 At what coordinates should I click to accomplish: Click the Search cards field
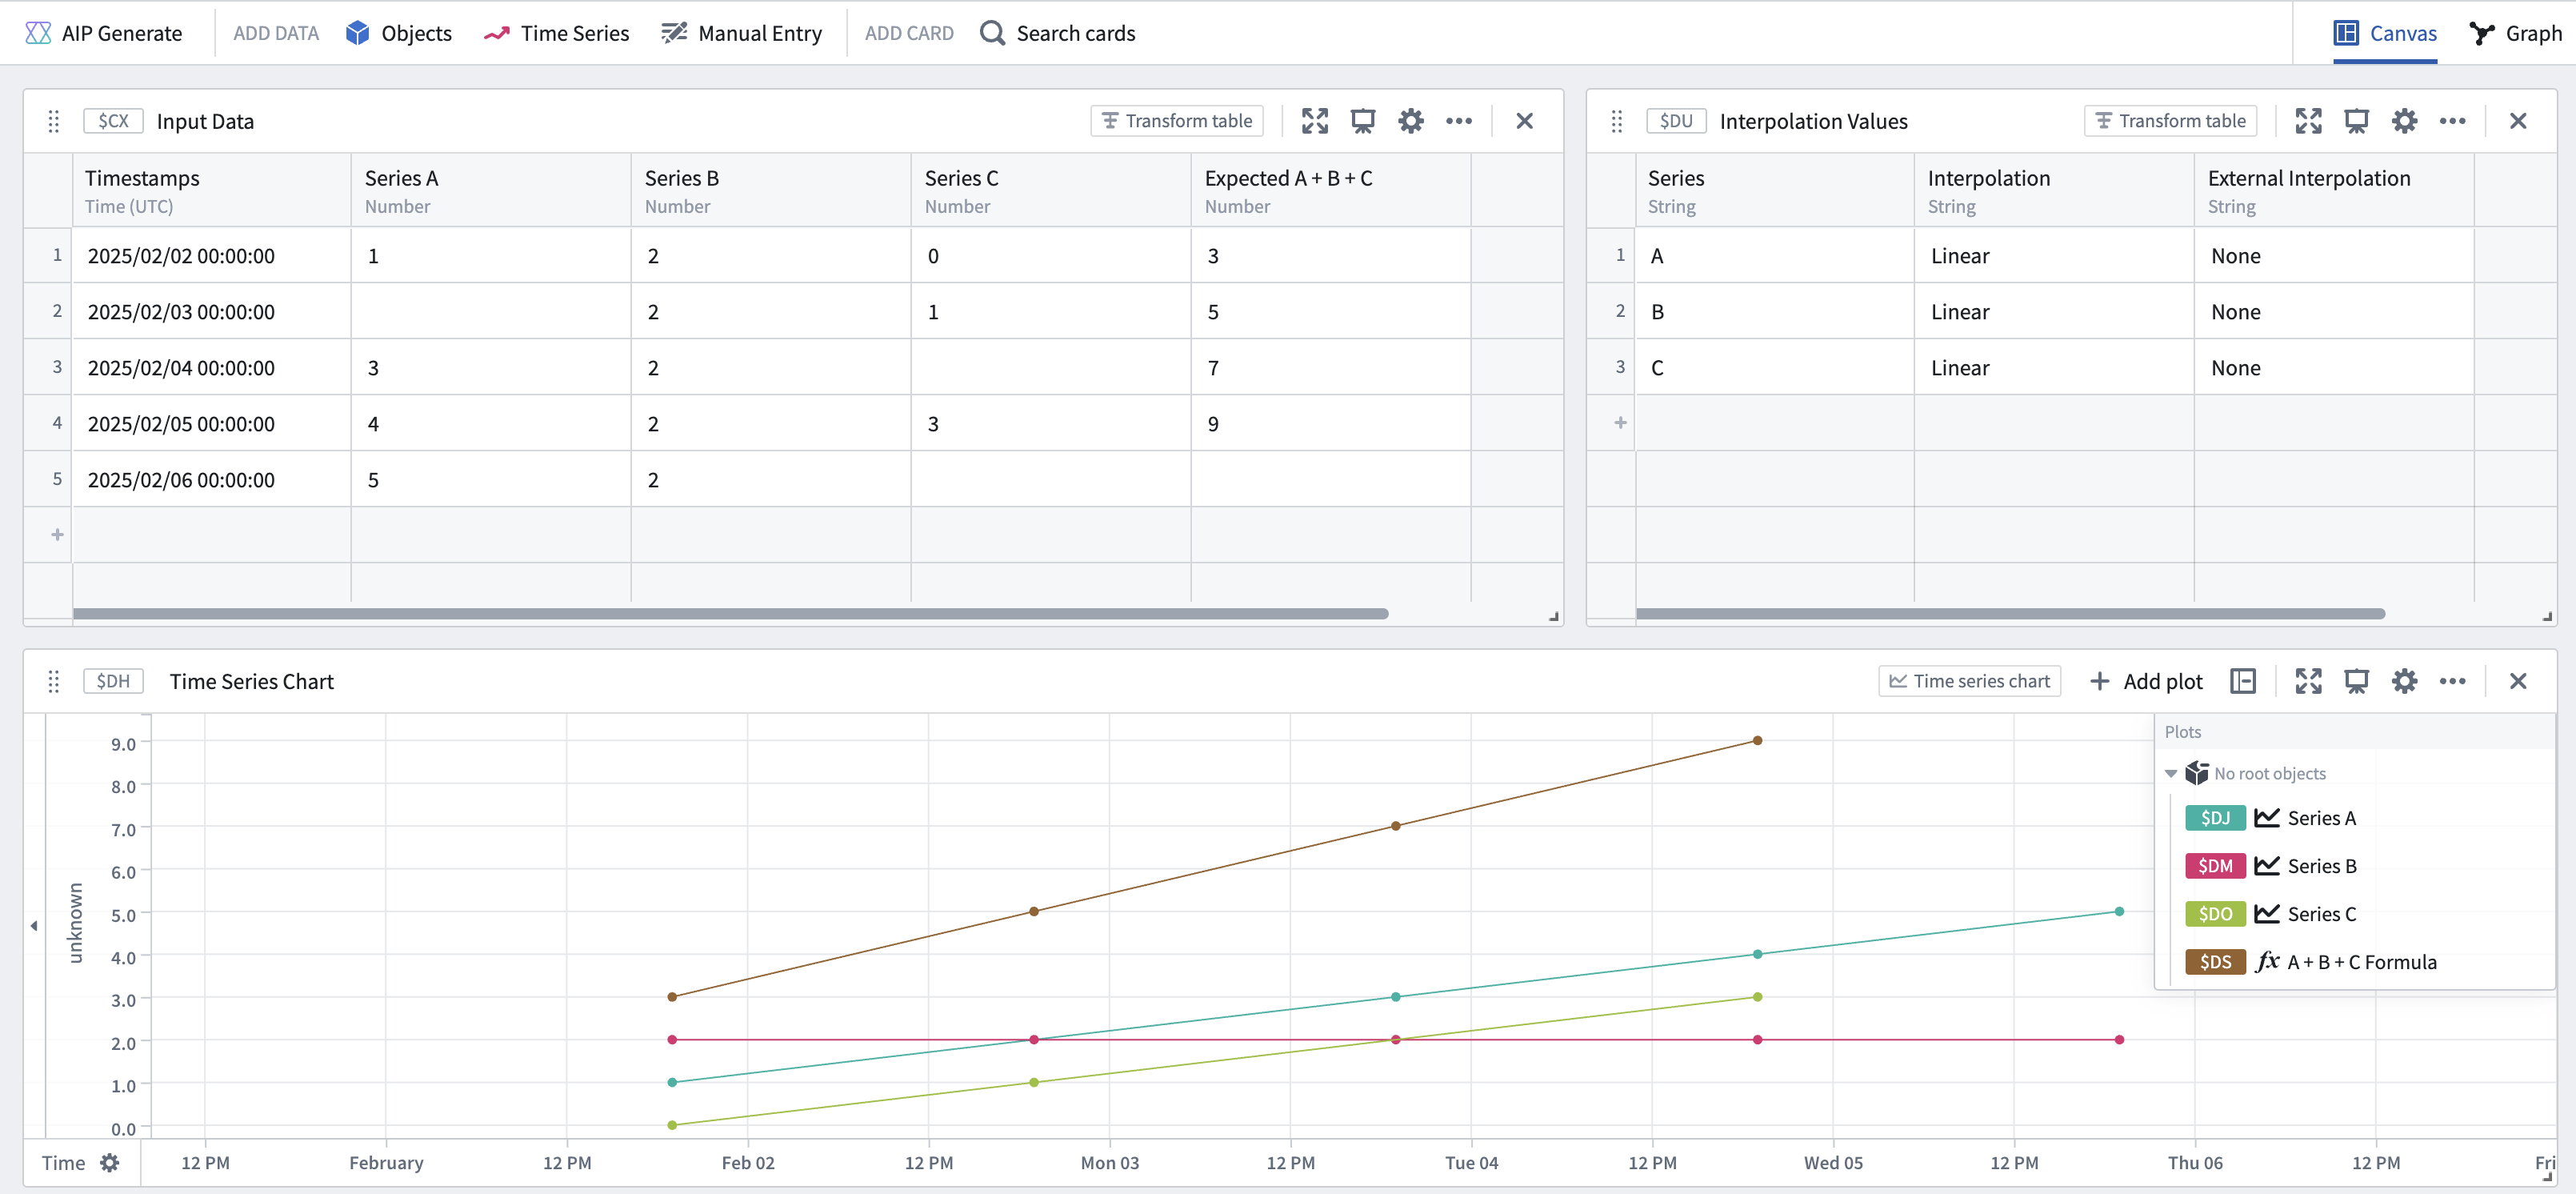pyautogui.click(x=1058, y=33)
